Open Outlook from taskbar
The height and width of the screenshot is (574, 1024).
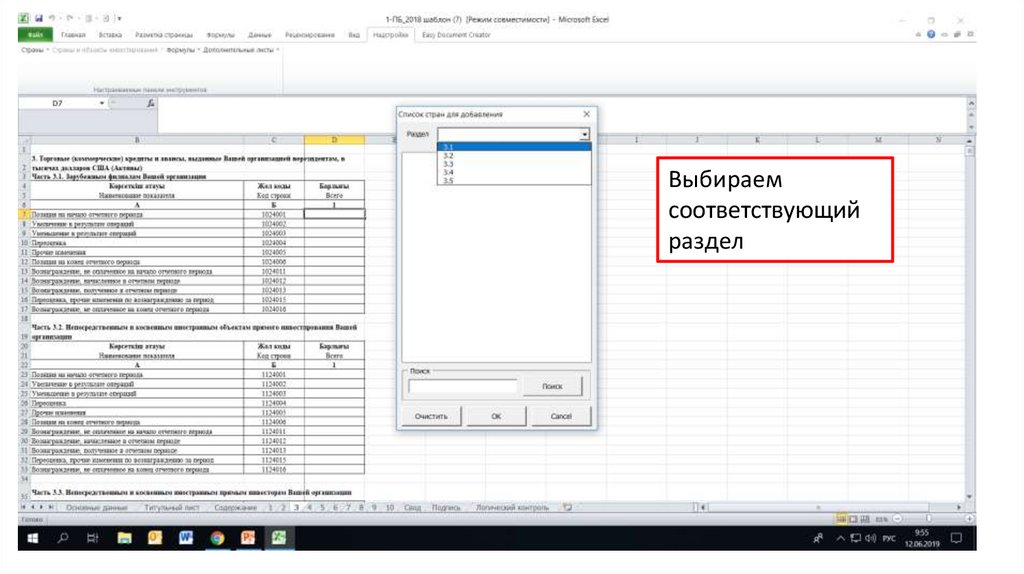155,538
